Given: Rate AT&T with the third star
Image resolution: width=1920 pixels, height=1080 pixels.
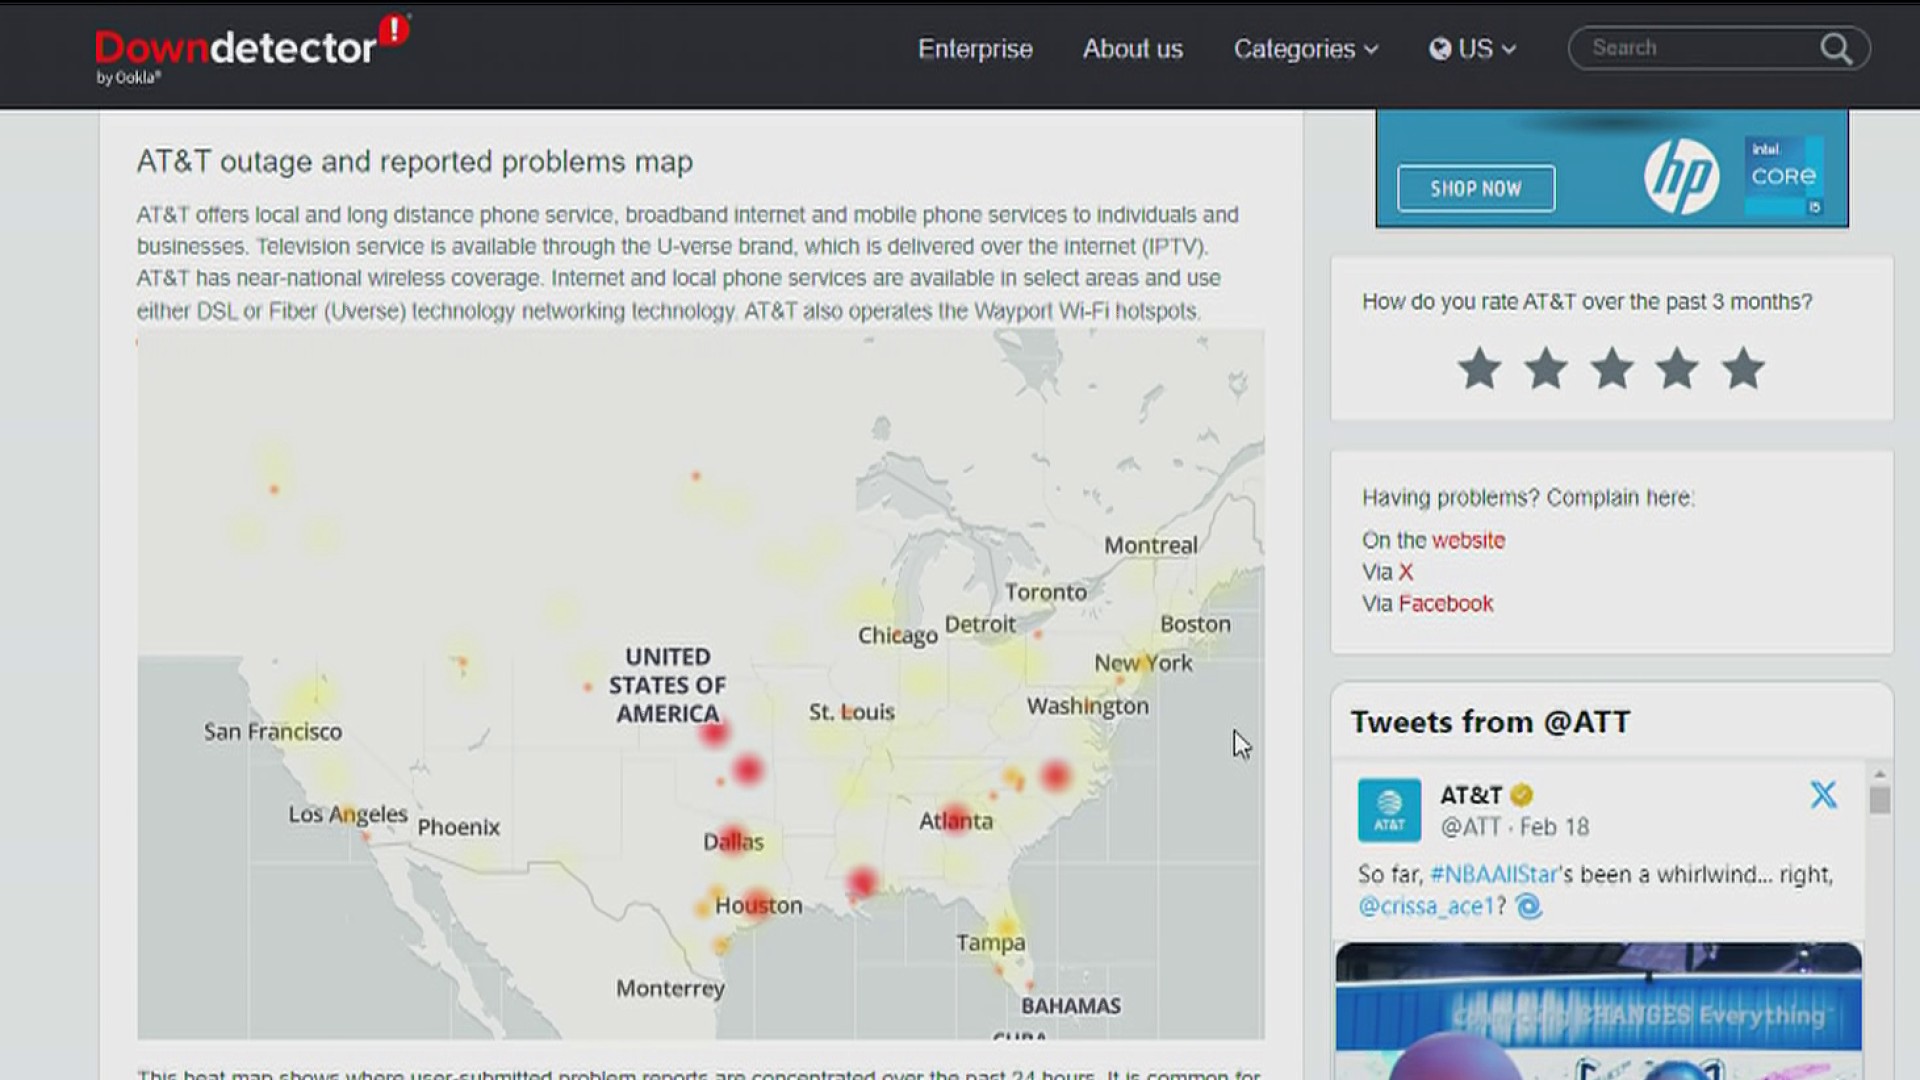Looking at the screenshot, I should coord(1612,369).
